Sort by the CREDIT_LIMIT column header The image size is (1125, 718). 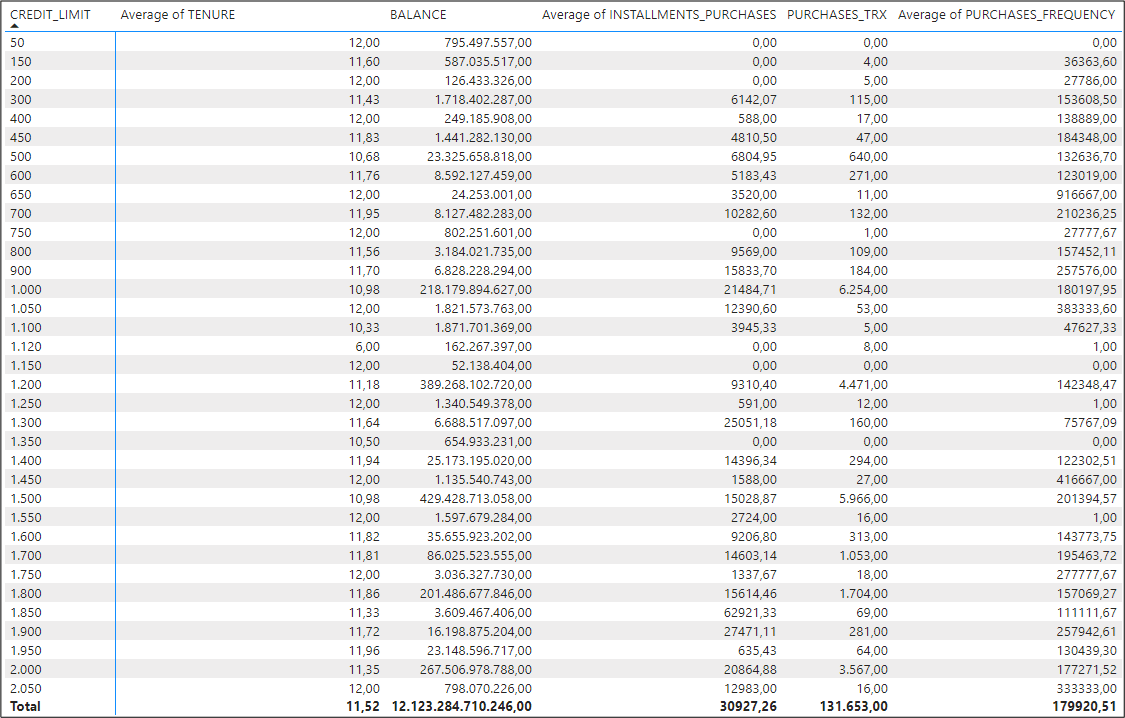(x=49, y=15)
